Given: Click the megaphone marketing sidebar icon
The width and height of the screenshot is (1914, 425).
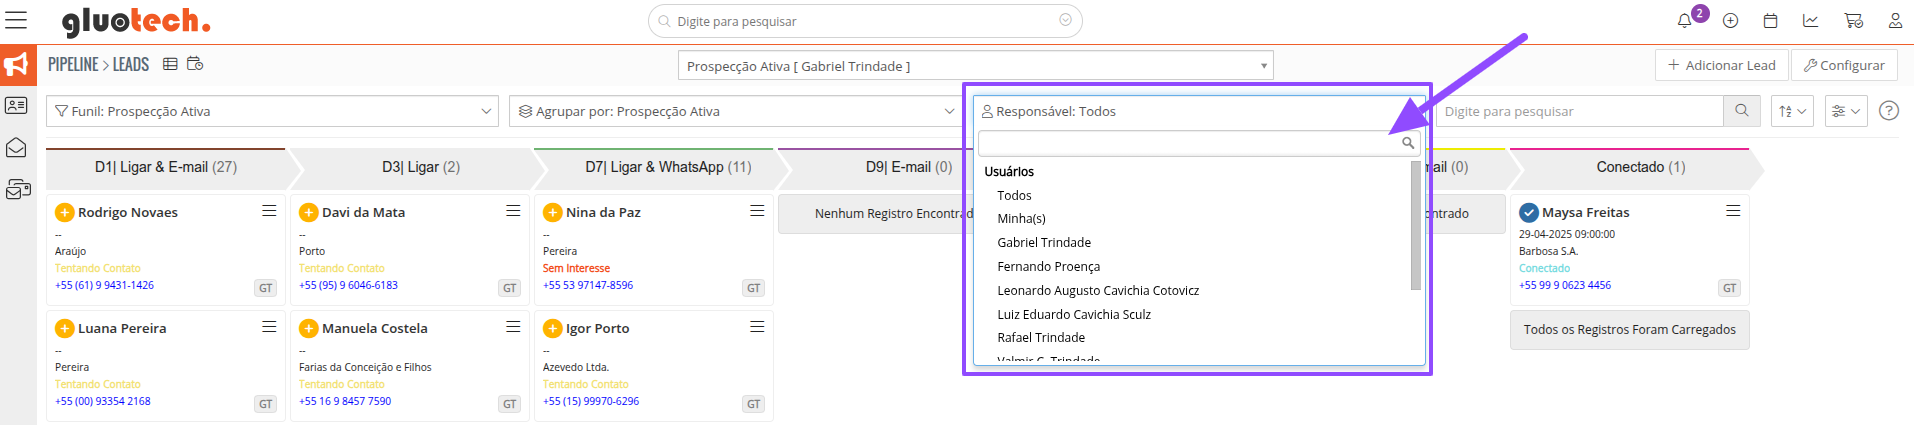Looking at the screenshot, I should pos(17,65).
